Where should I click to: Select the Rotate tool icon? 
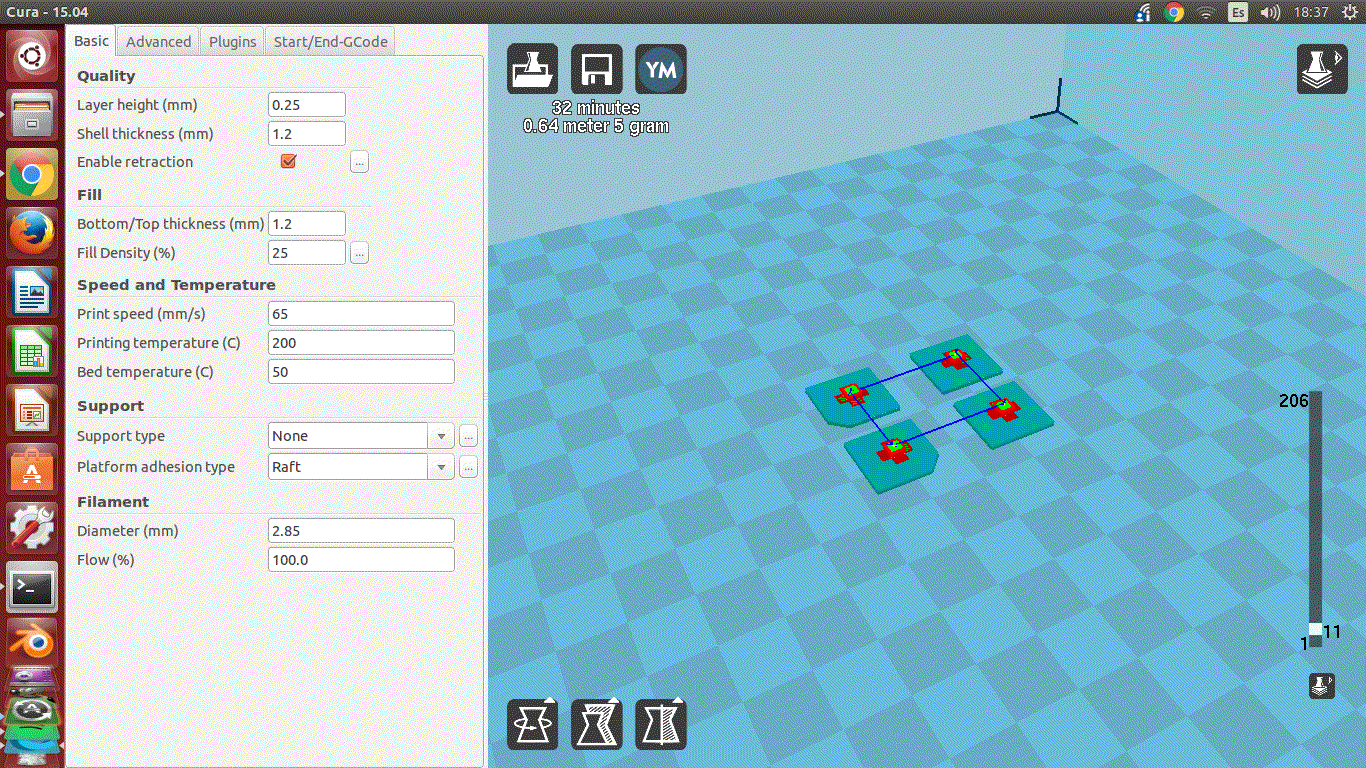(533, 723)
